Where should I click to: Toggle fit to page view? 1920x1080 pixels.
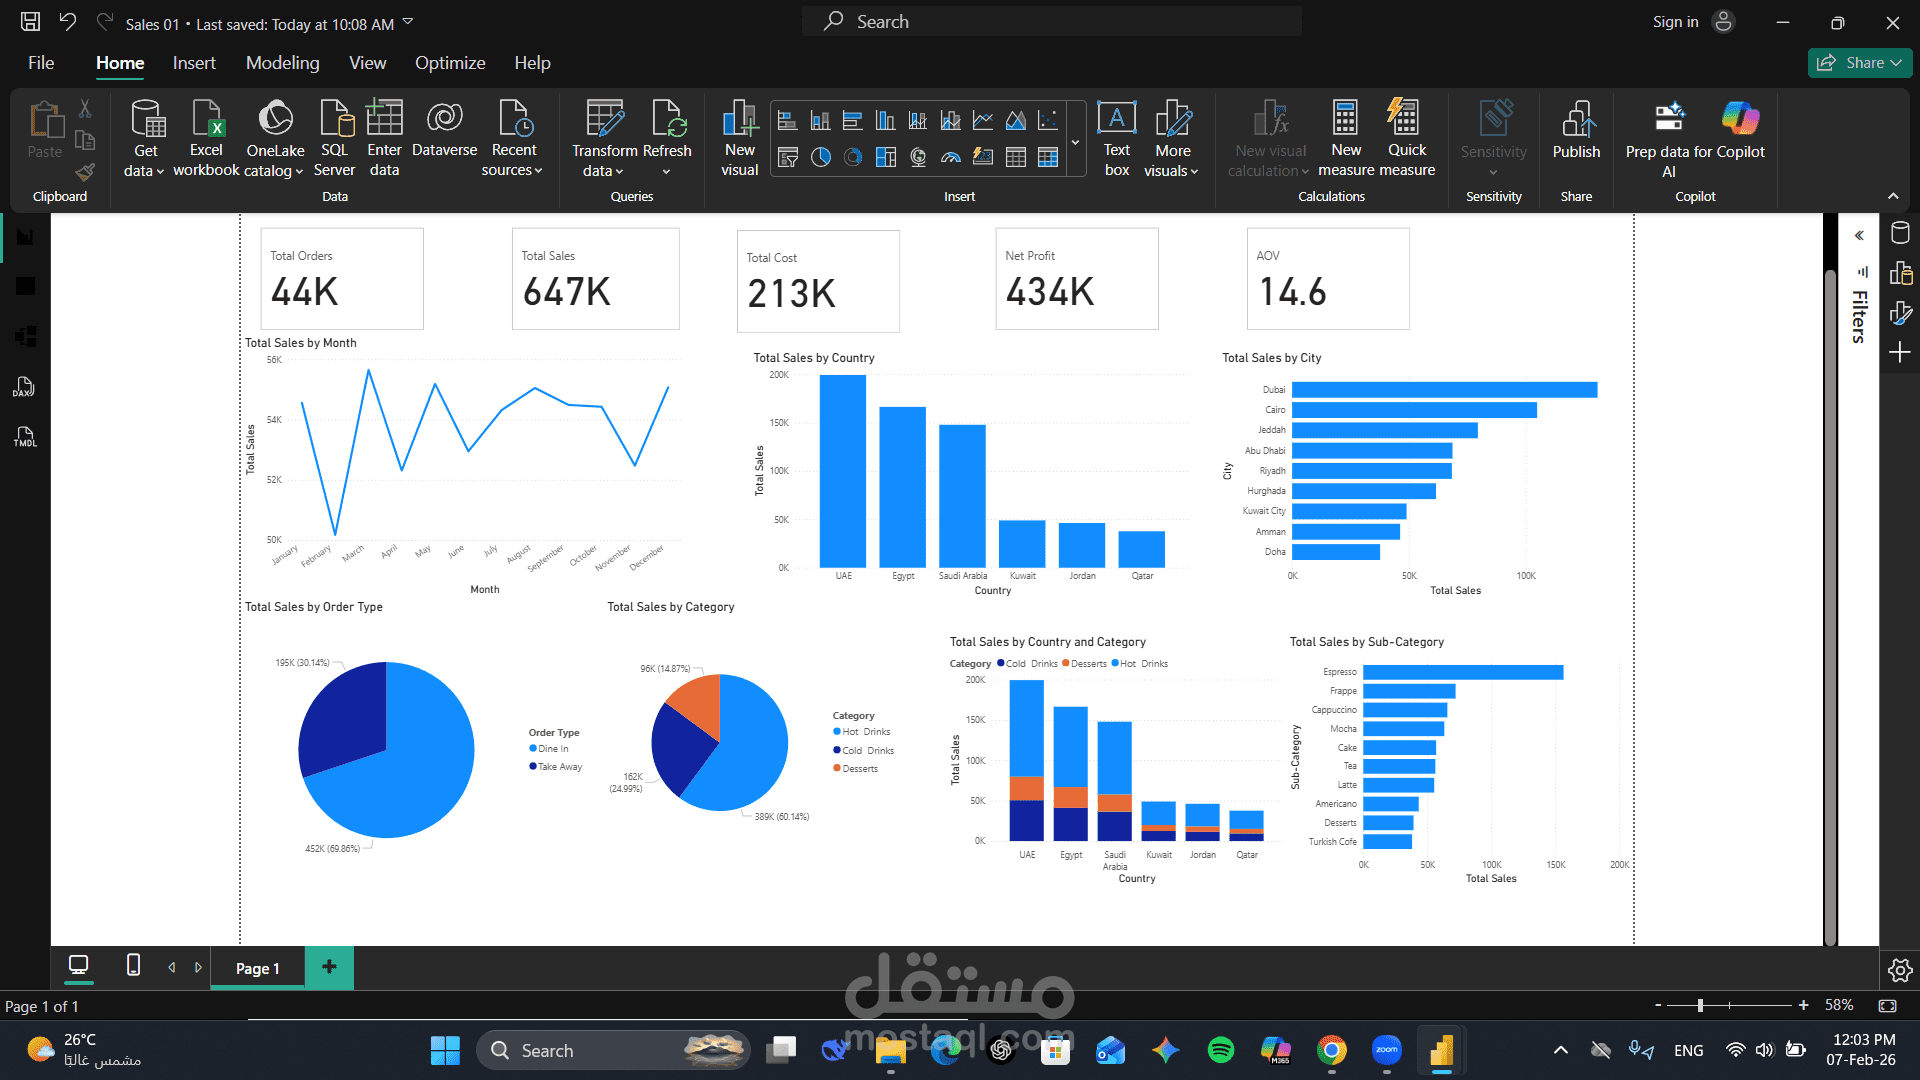tap(1887, 1005)
